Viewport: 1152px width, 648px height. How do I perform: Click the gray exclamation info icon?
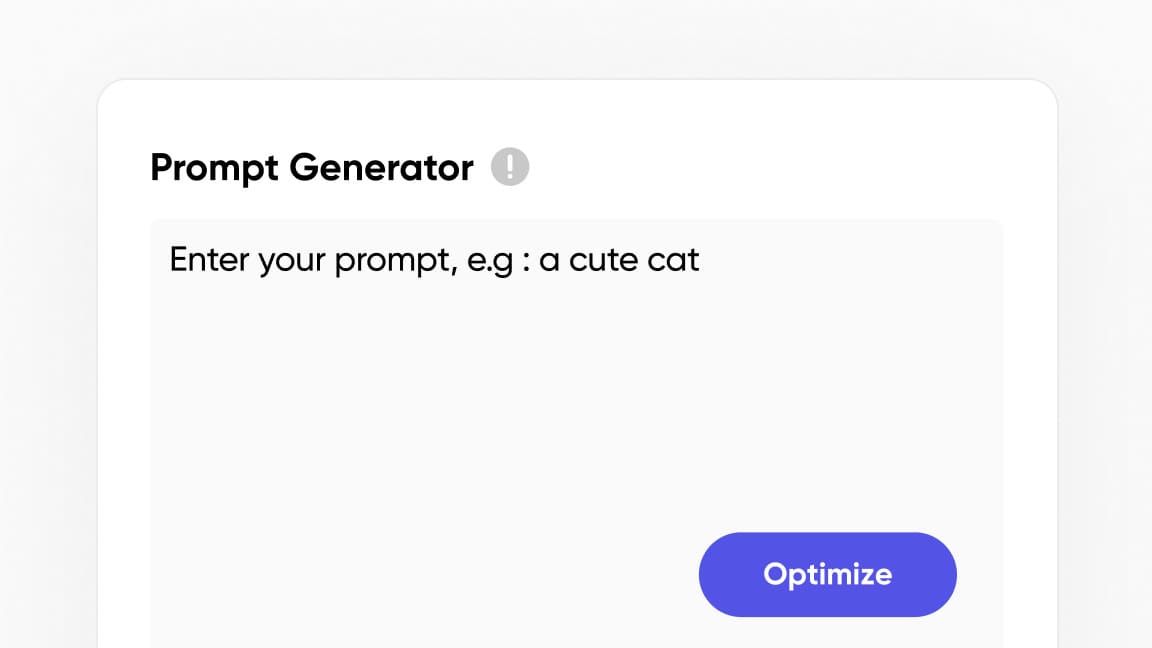(510, 167)
